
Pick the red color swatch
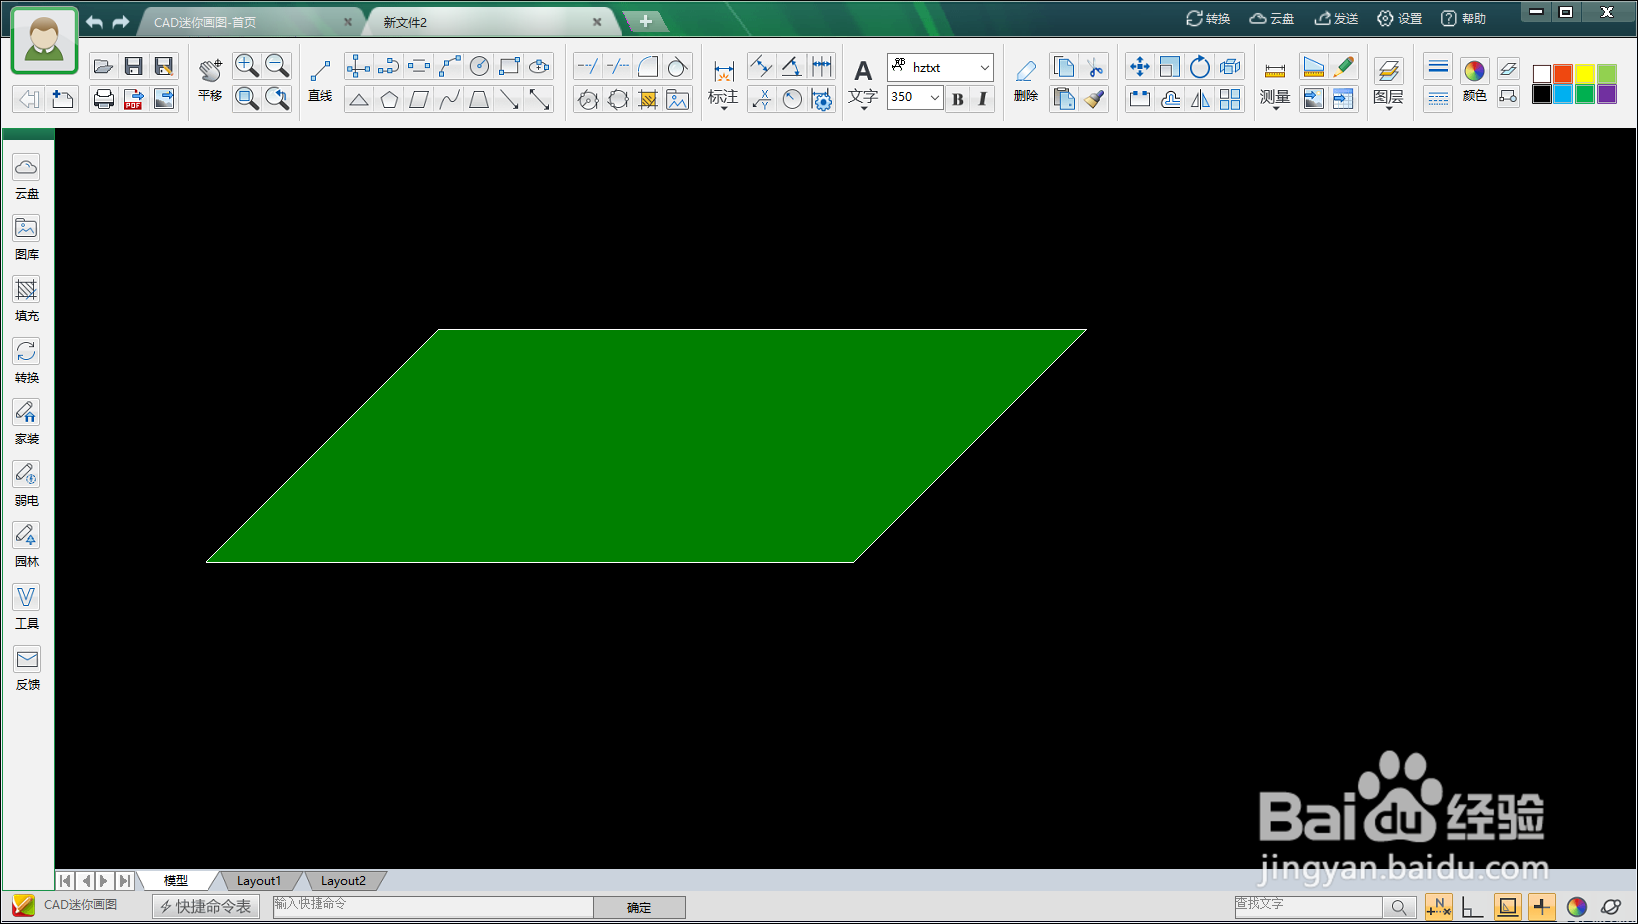pos(1563,73)
